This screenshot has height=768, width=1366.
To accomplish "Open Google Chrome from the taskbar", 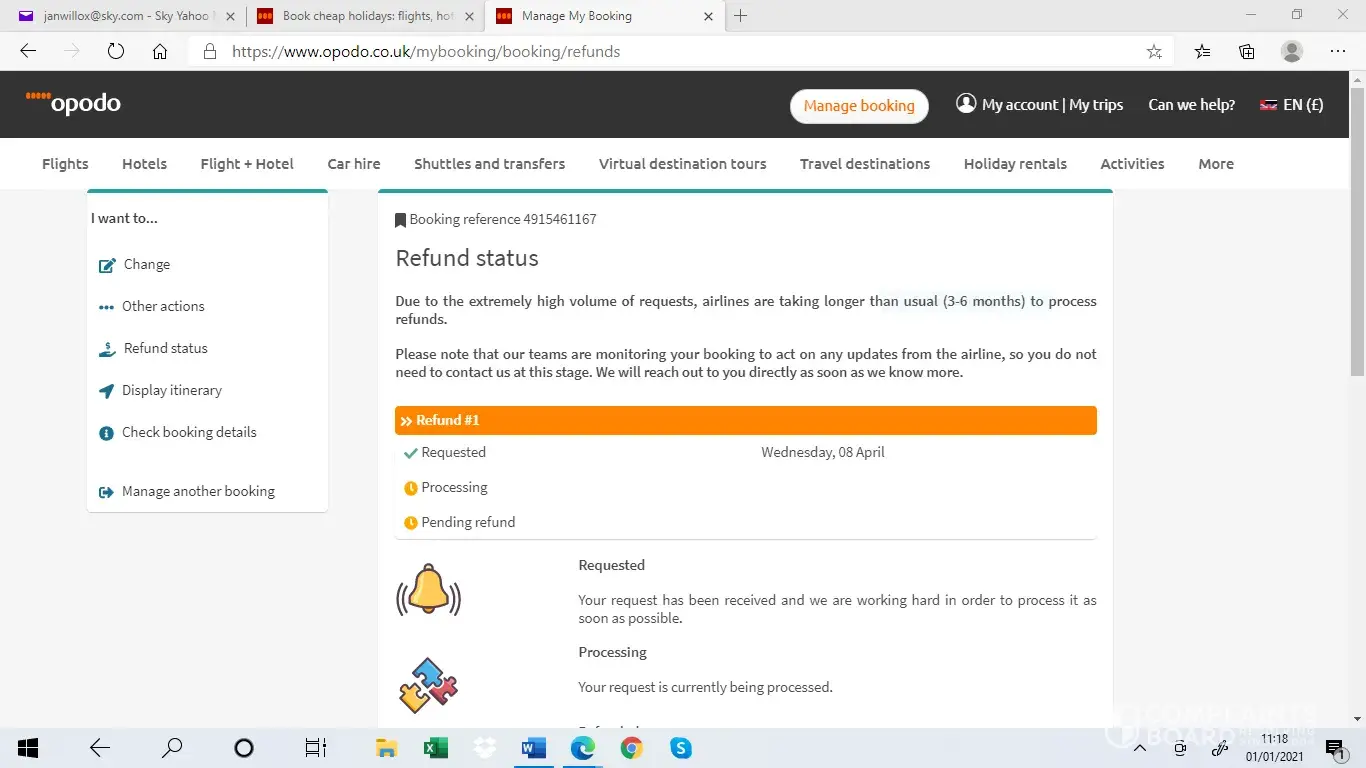I will click(632, 748).
